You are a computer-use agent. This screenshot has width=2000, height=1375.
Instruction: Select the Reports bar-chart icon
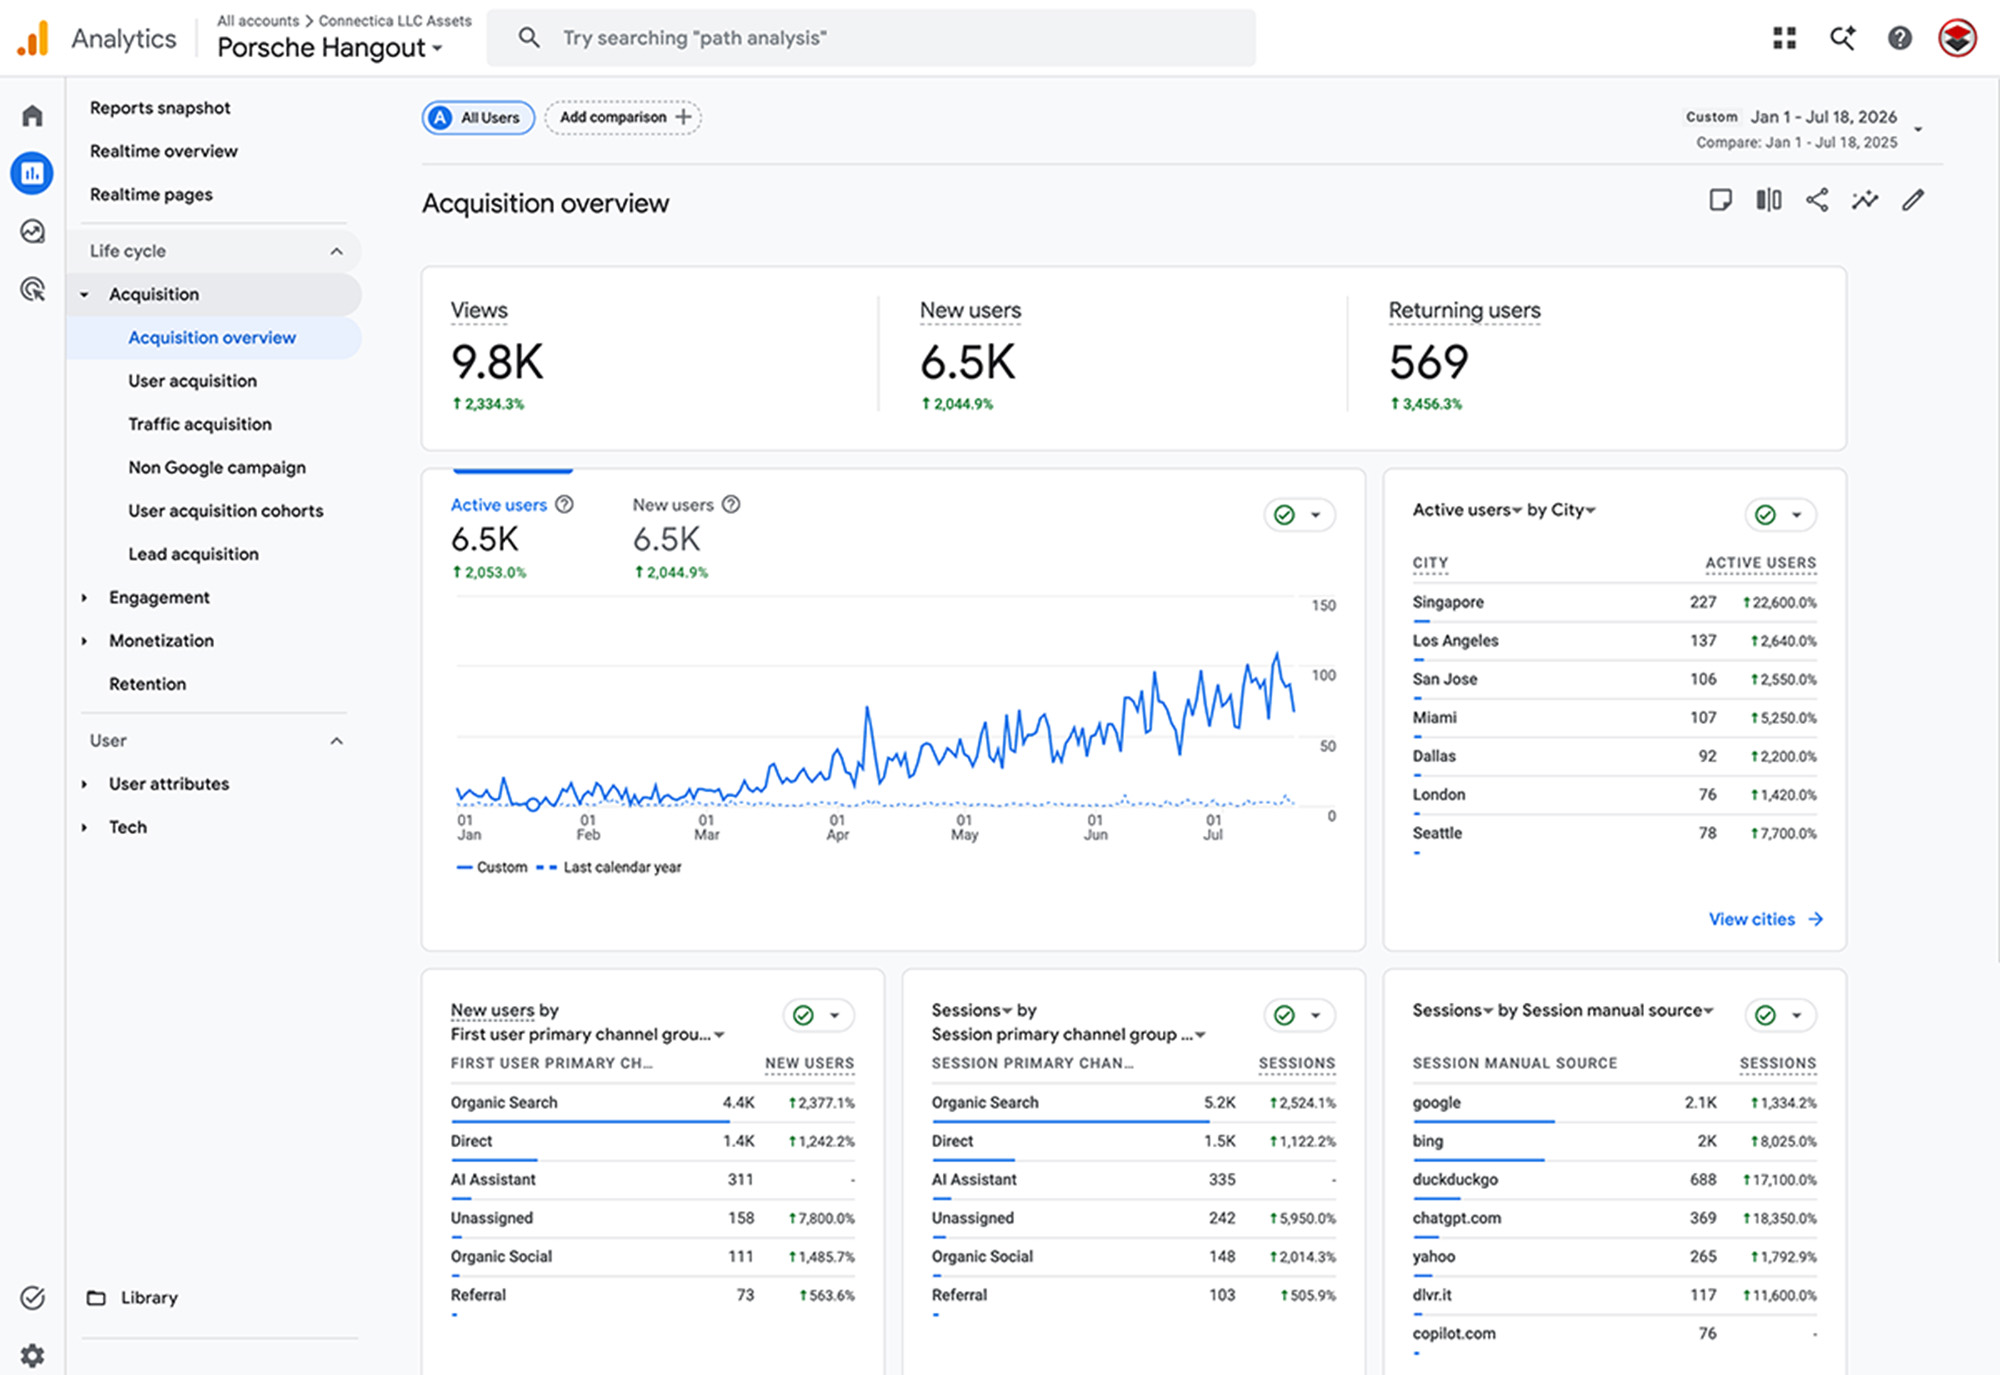[x=32, y=173]
